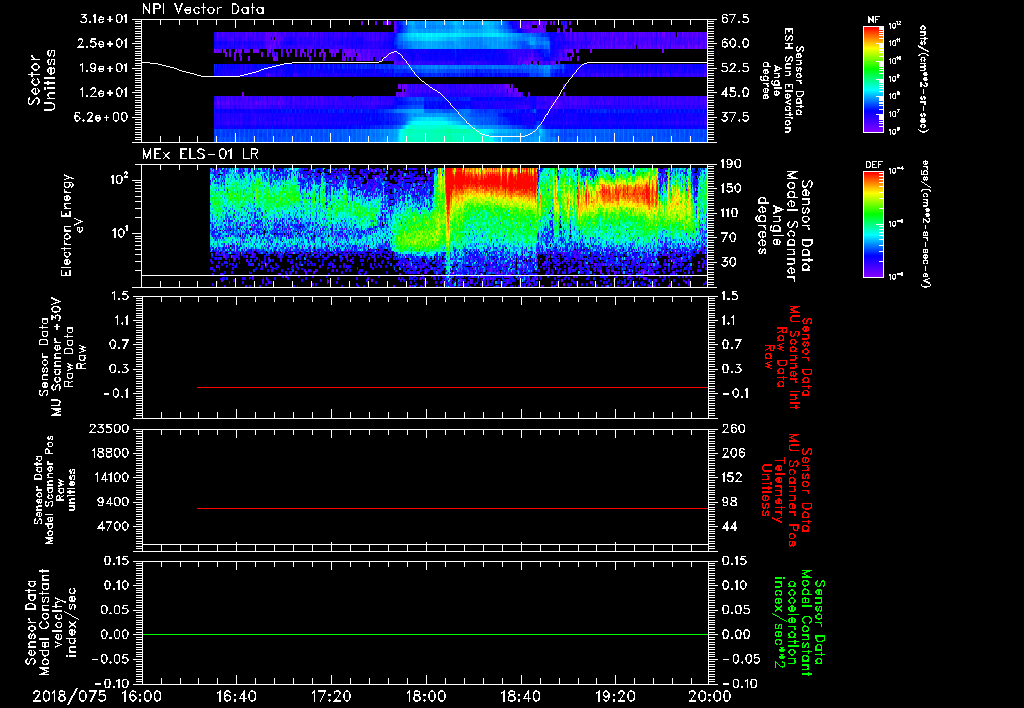Click the 45.0 sun elevation axis value
The width and height of the screenshot is (1024, 708).
point(735,92)
